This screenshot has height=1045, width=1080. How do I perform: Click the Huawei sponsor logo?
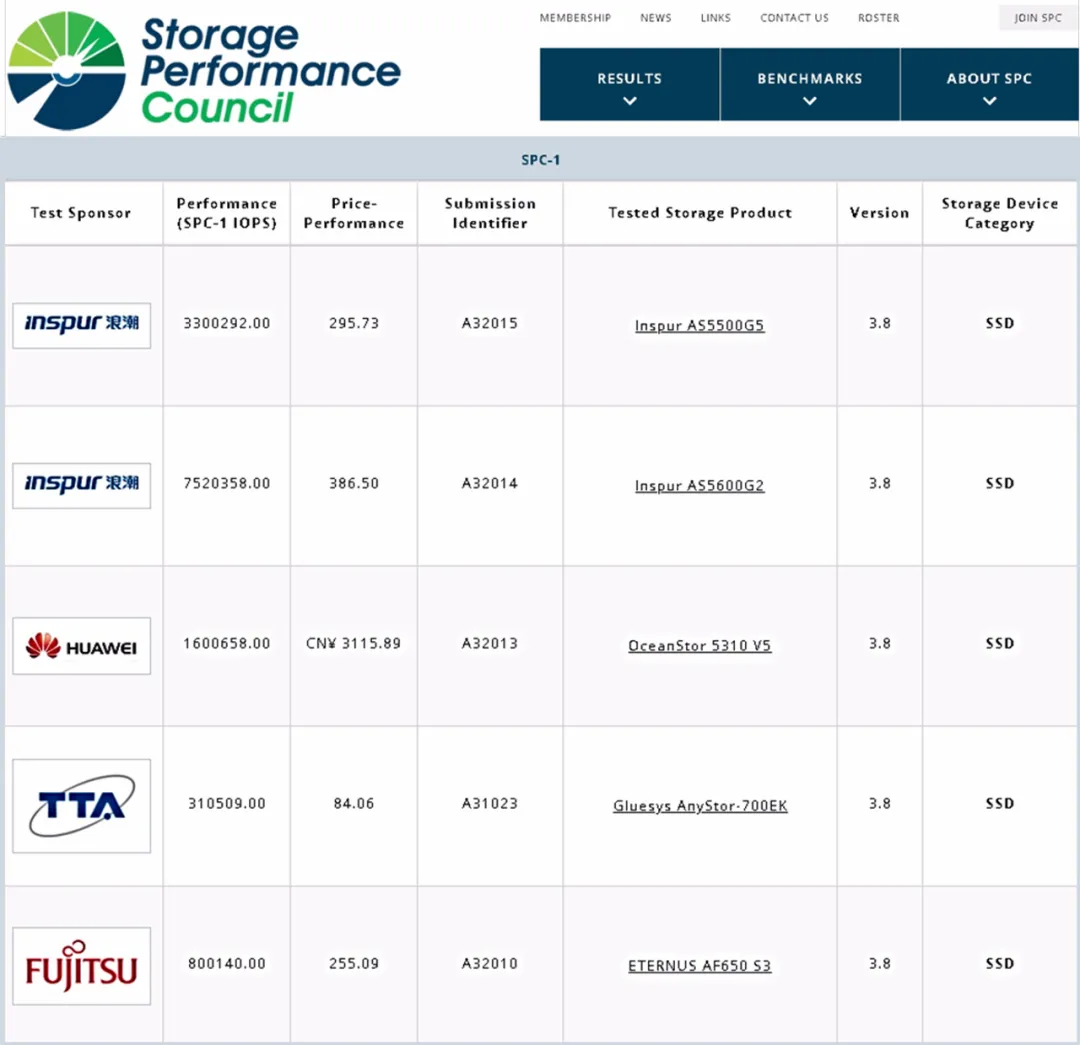tap(82, 646)
